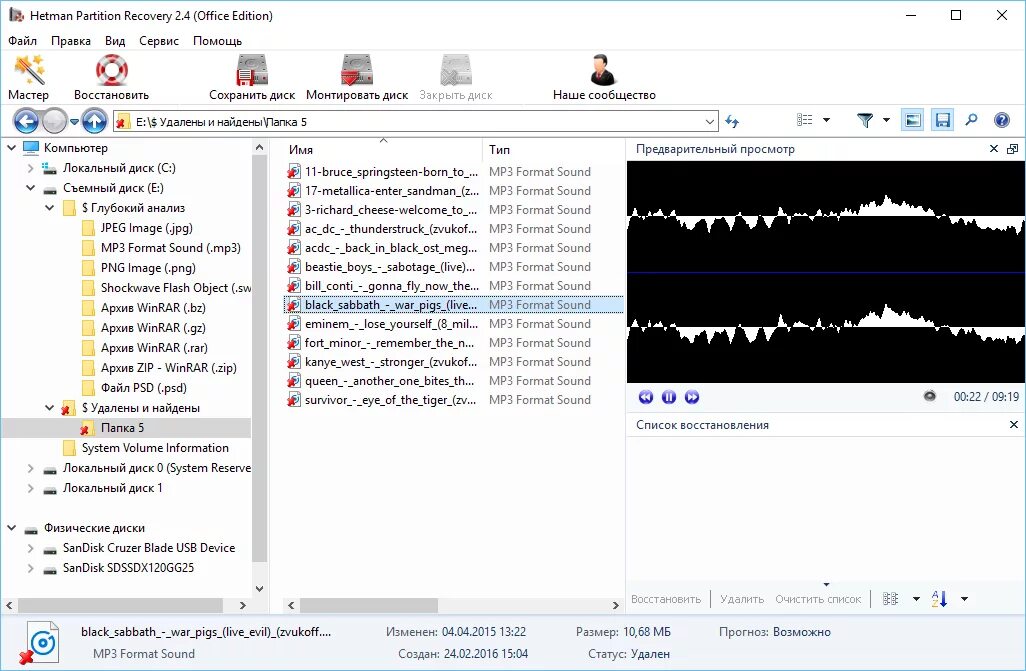Refresh the current folder view
Image resolution: width=1026 pixels, height=671 pixels.
coord(732,121)
